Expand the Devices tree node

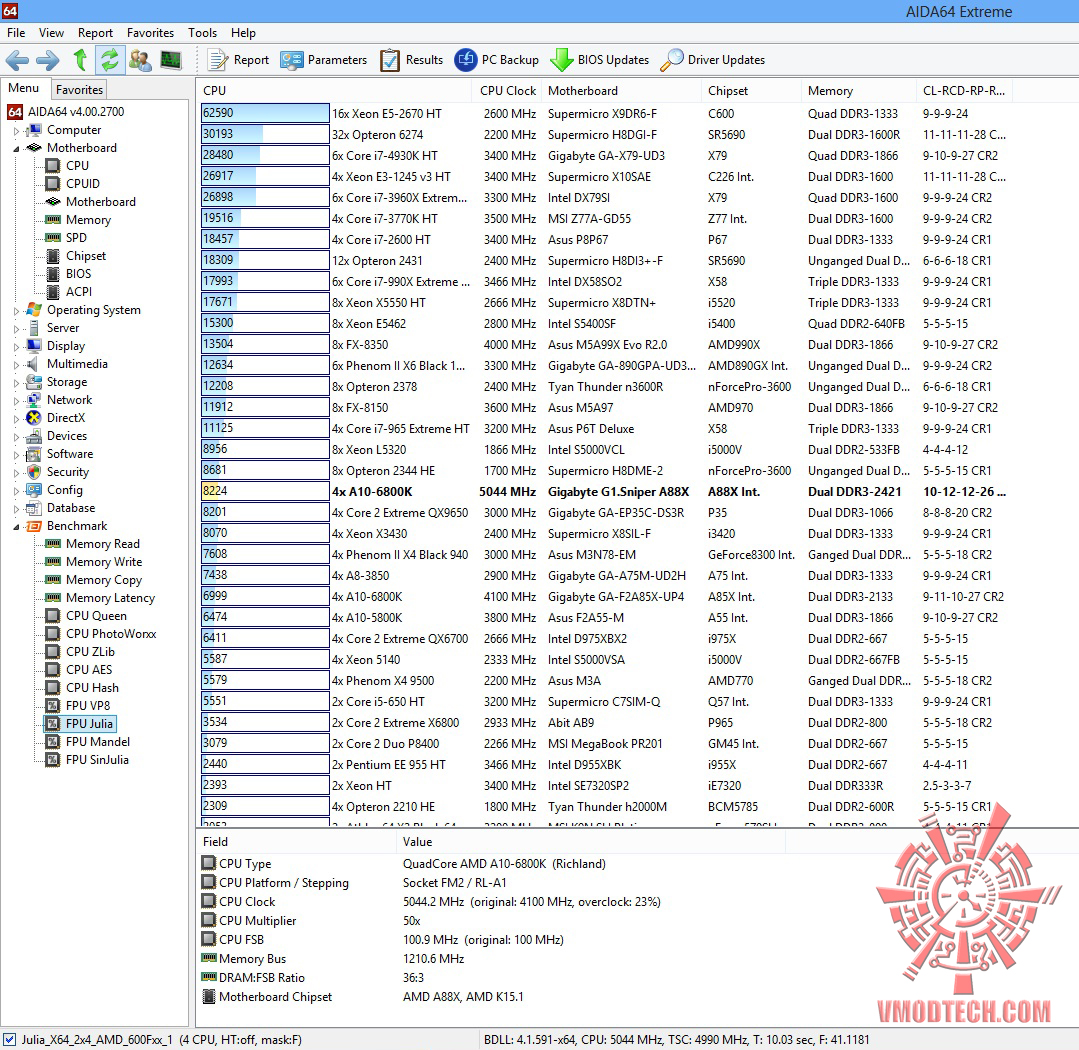point(17,437)
